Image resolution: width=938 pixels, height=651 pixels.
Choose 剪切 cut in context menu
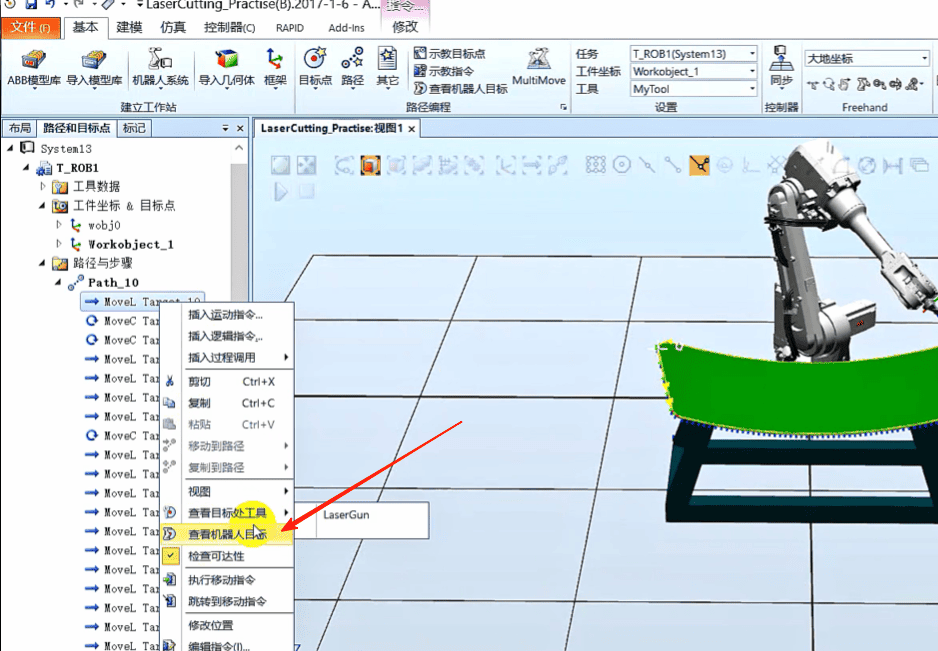click(x=227, y=382)
